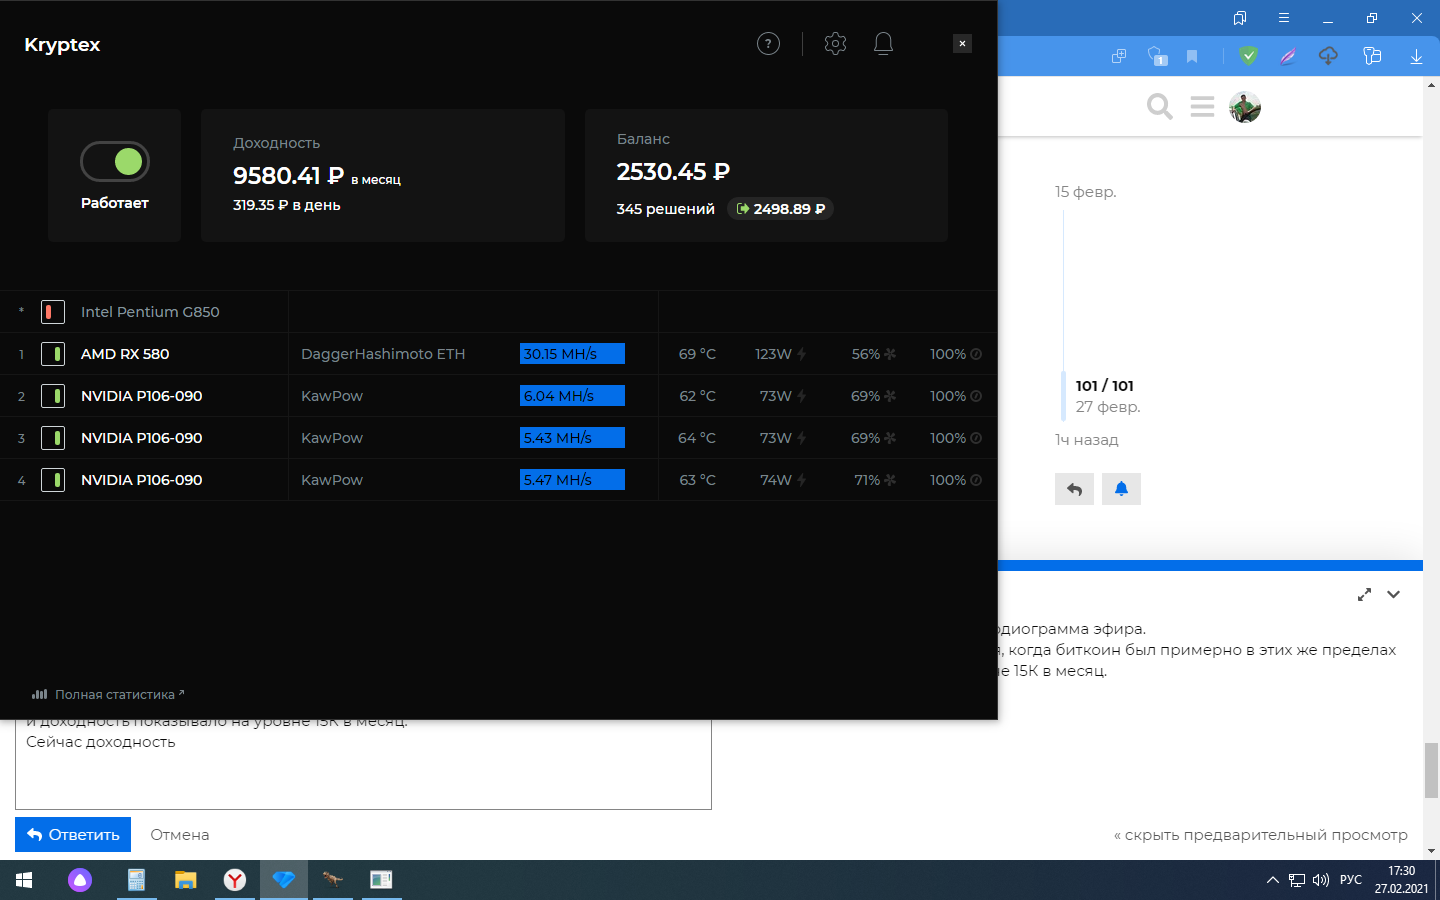Toggle the mining switch labeled Работает
The width and height of the screenshot is (1440, 900).
115,161
